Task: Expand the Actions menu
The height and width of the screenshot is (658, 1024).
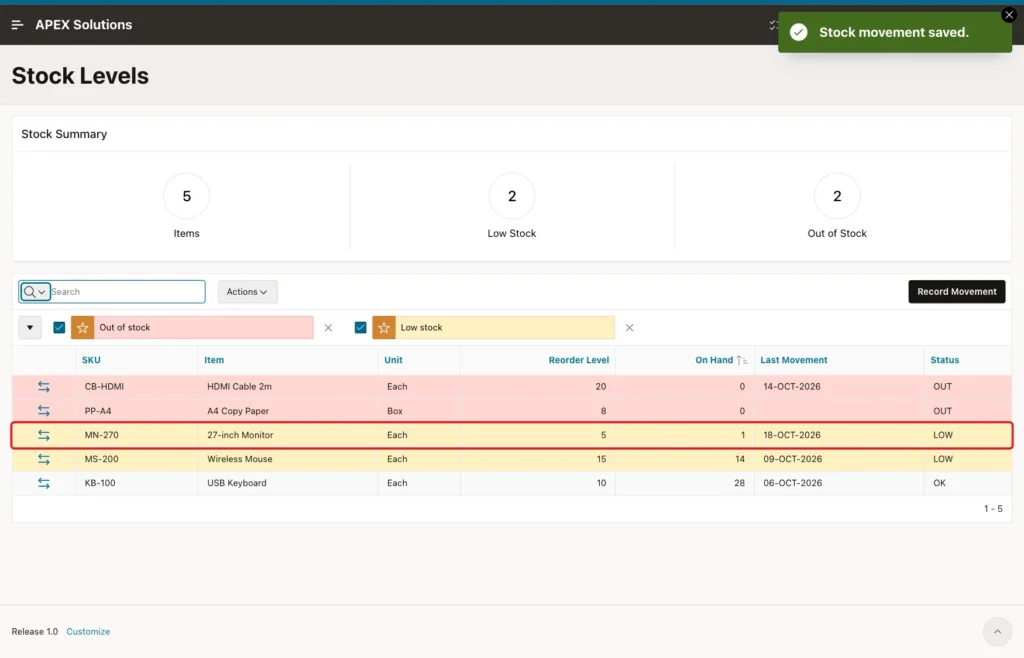Action: 248,292
